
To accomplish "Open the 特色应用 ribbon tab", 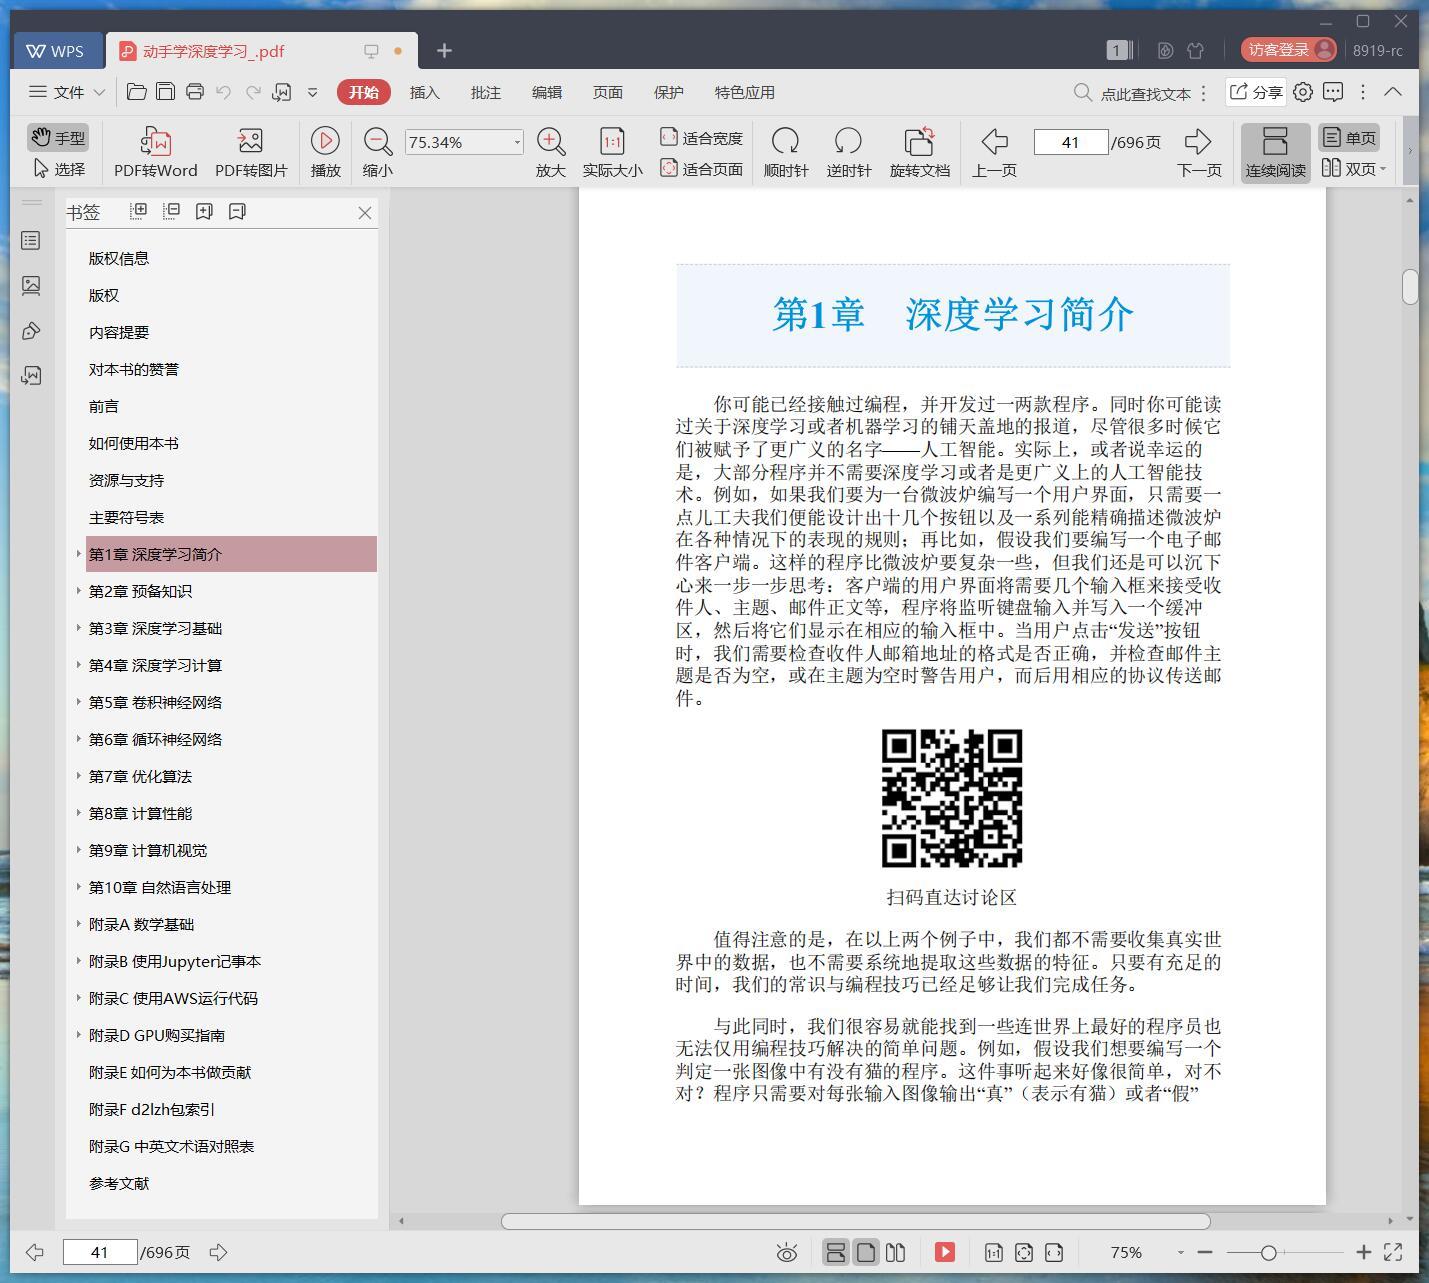I will pyautogui.click(x=744, y=92).
